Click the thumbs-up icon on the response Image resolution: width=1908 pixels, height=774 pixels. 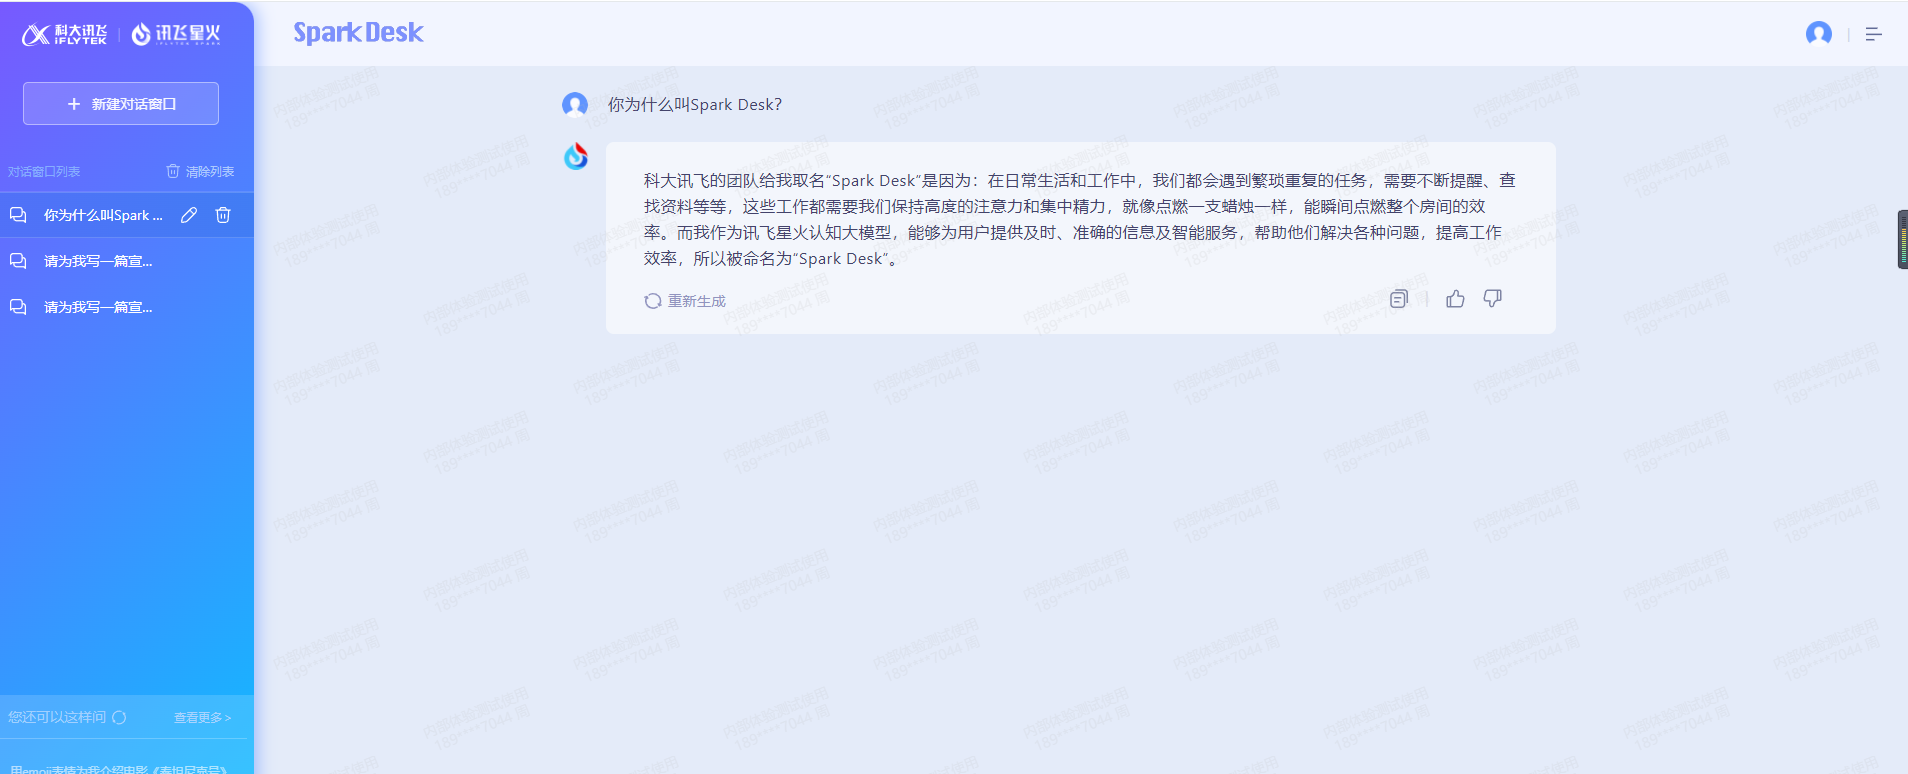[x=1455, y=299]
